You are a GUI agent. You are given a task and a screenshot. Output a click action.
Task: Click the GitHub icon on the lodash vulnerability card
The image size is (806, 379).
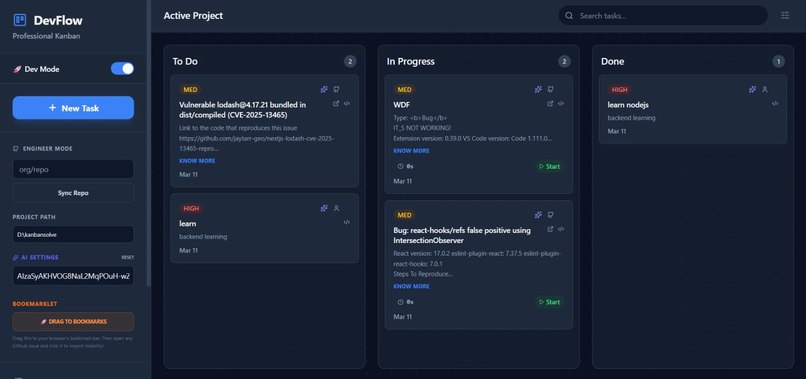point(336,89)
